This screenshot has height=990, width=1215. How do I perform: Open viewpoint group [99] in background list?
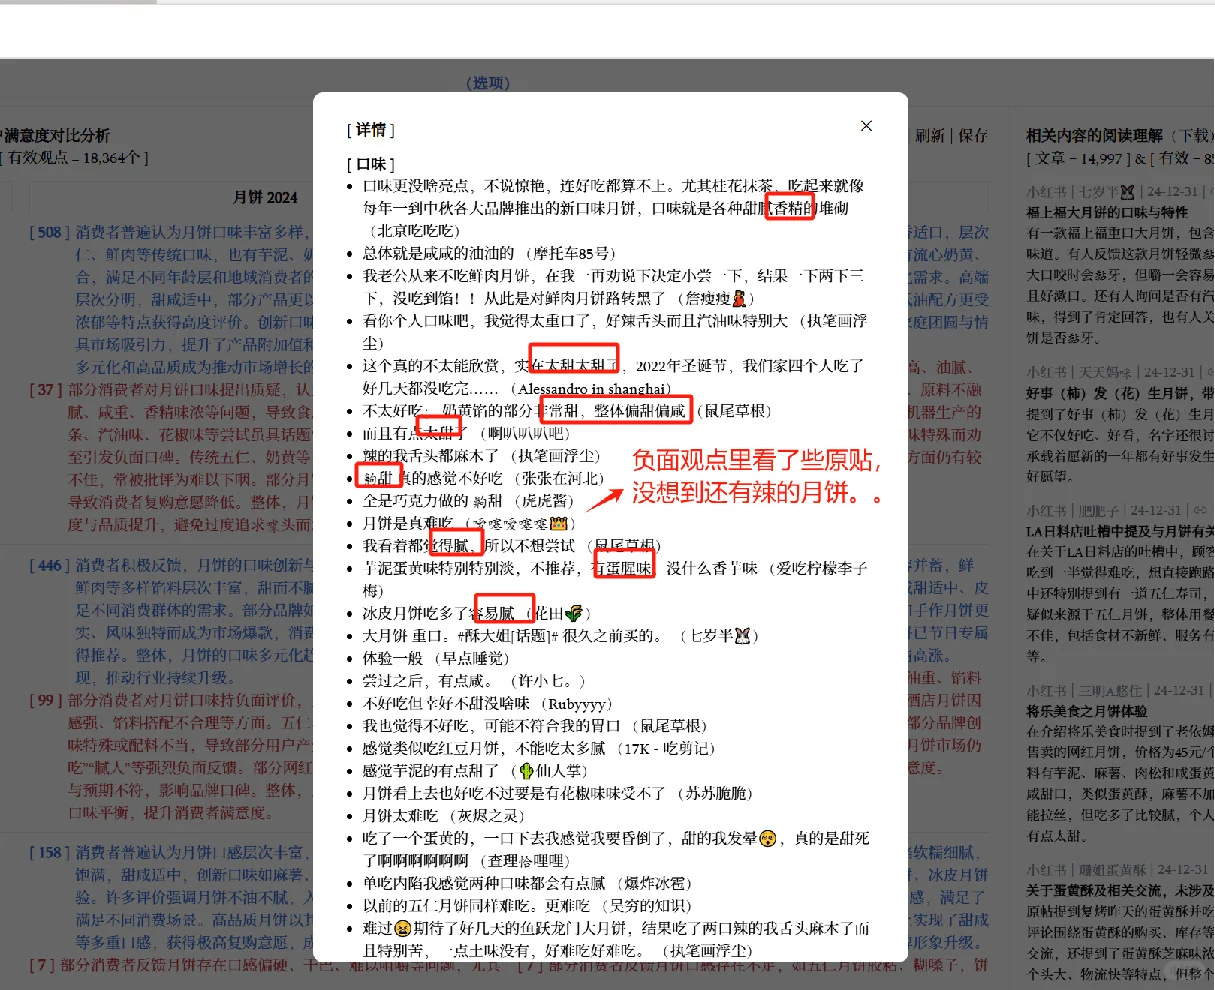46,700
